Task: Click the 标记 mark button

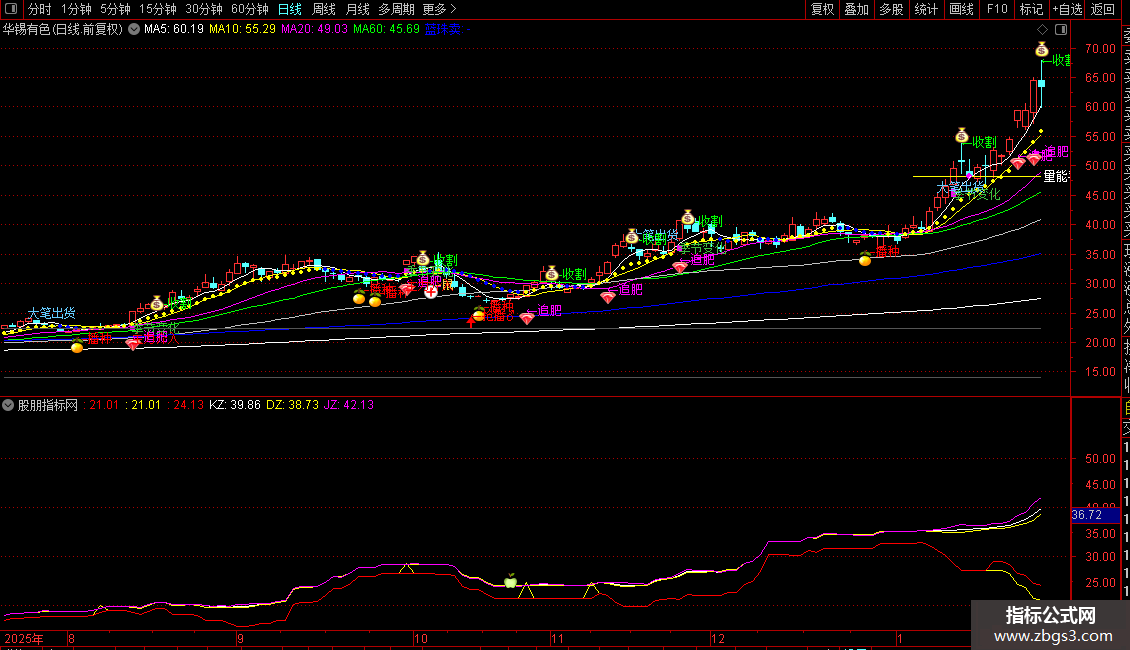Action: point(1031,9)
